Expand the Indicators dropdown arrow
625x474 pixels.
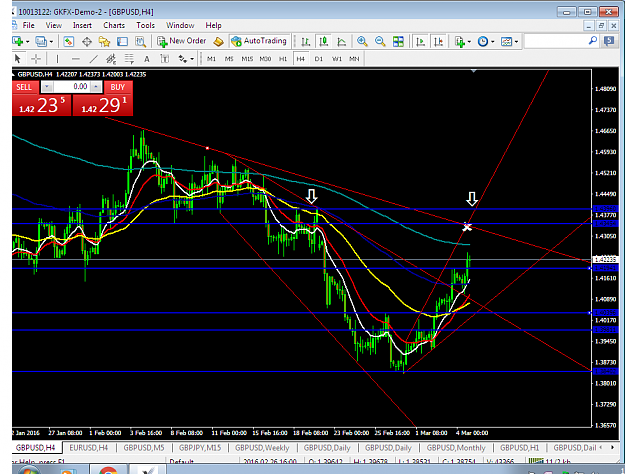469,42
